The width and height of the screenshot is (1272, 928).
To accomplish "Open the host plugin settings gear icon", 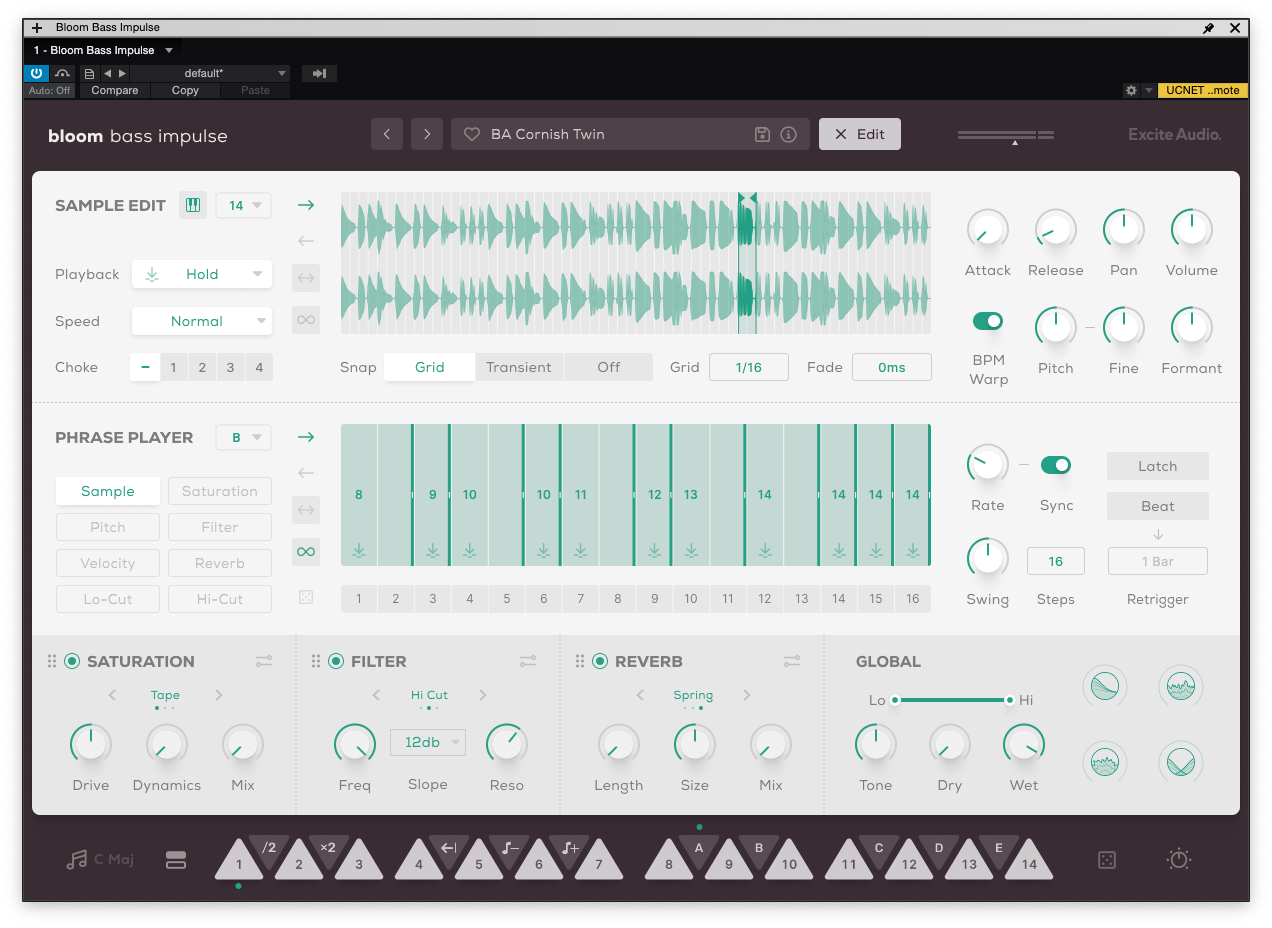I will [1131, 90].
